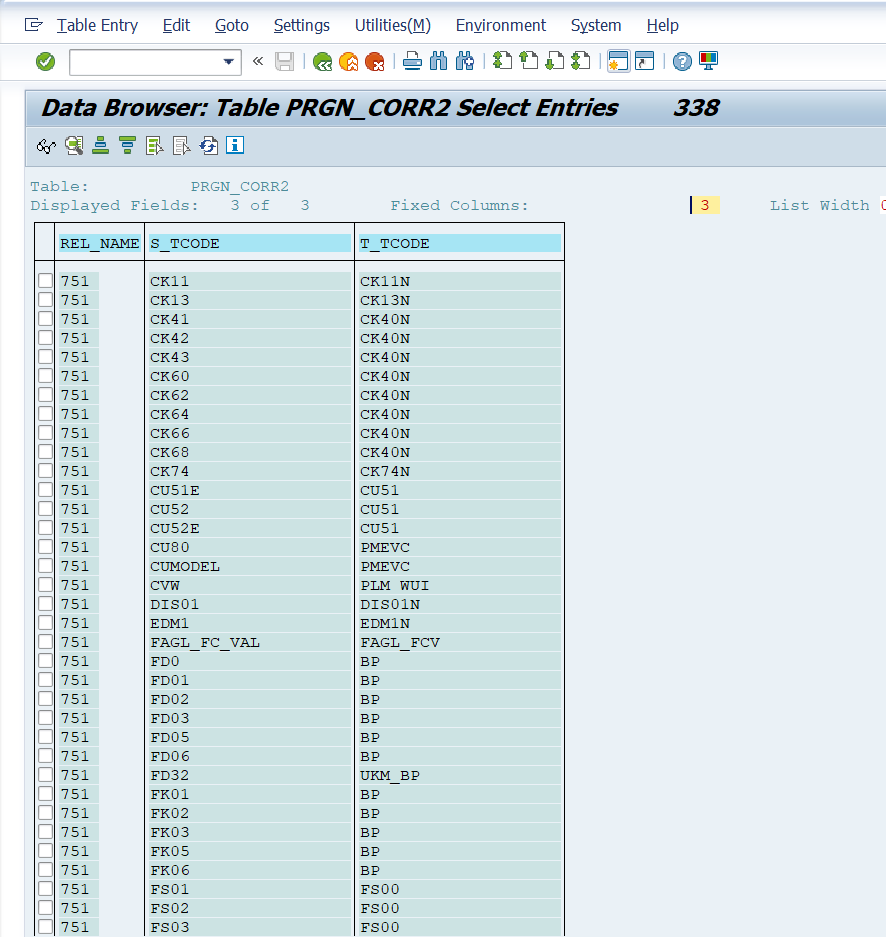Click the menu bar exit icon left of Table Entry
This screenshot has height=937, width=886.
33,25
